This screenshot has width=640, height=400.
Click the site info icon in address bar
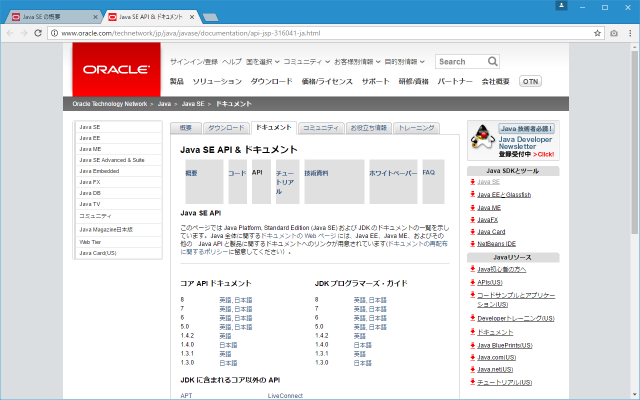54,33
